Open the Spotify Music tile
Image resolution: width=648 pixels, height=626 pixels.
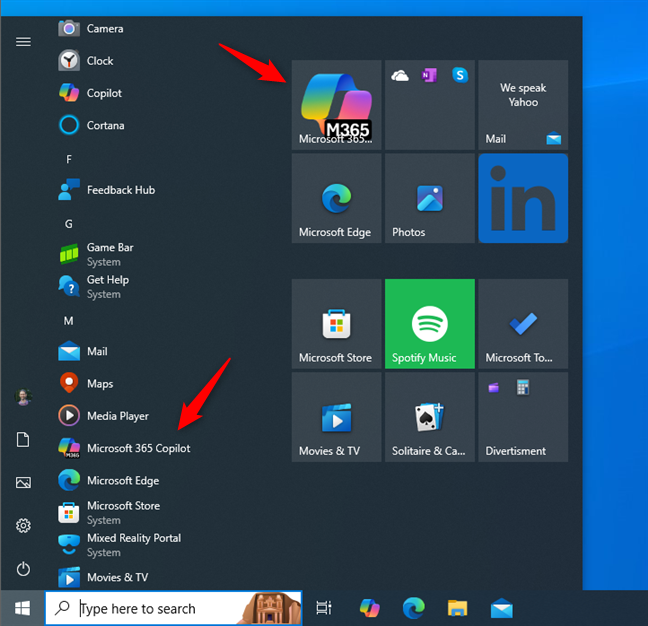point(430,324)
